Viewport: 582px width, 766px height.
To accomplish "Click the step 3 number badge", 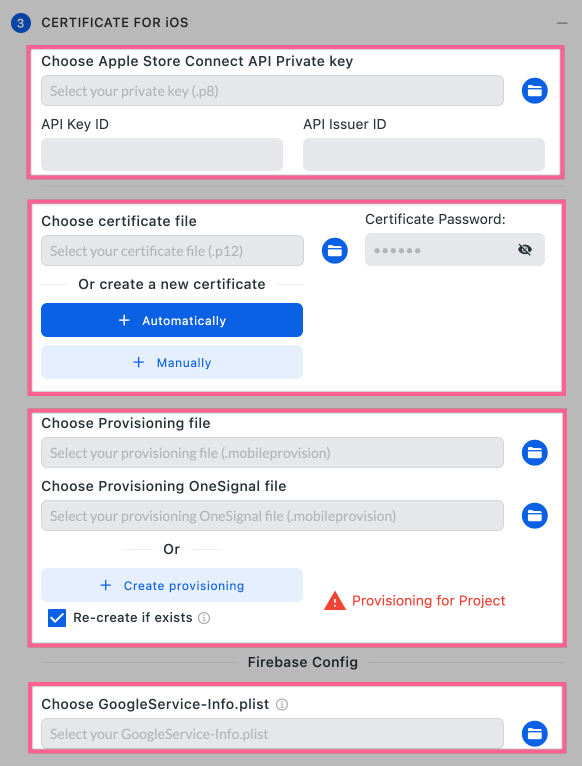I will tap(21, 23).
